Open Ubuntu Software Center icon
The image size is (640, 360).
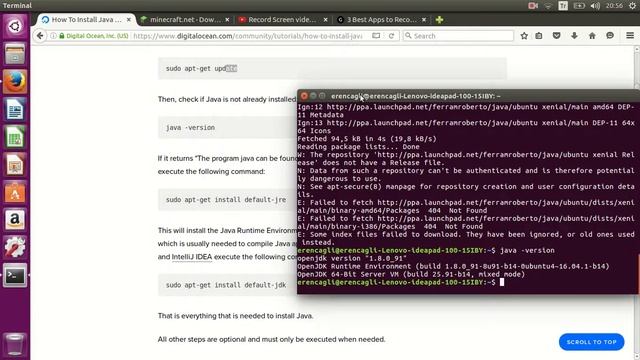pyautogui.click(x=15, y=192)
